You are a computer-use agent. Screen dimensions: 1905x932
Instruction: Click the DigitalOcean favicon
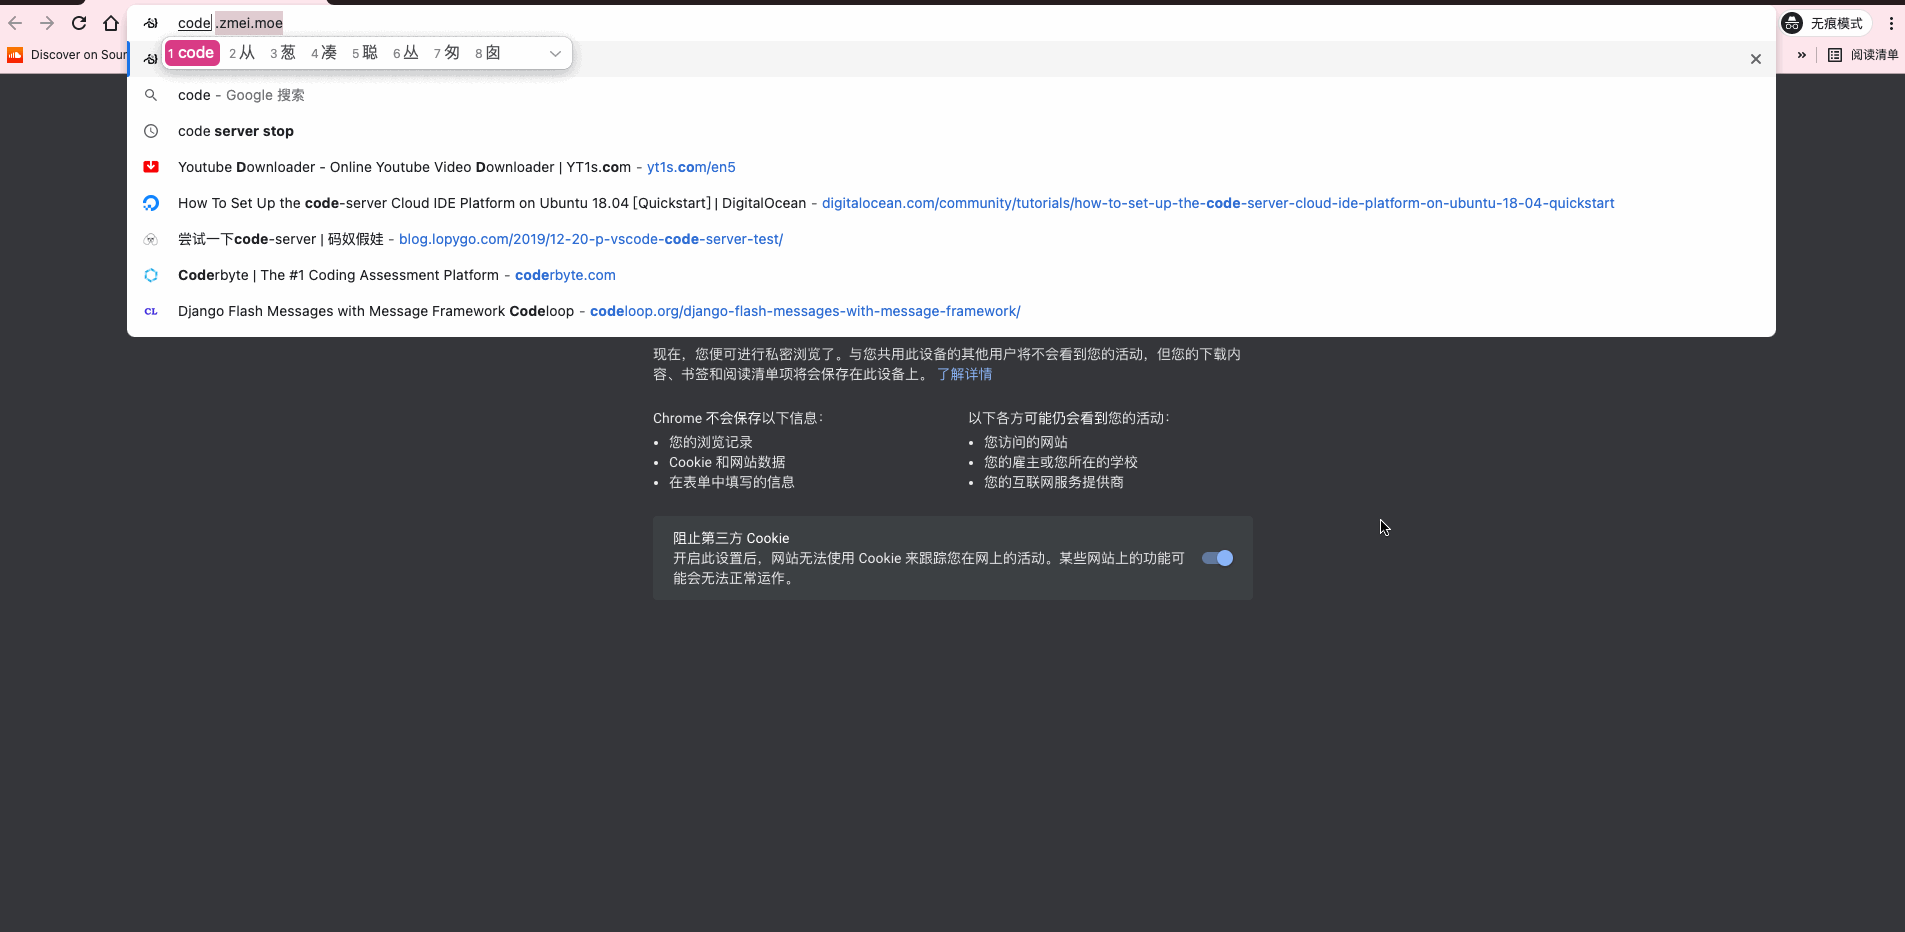click(151, 203)
